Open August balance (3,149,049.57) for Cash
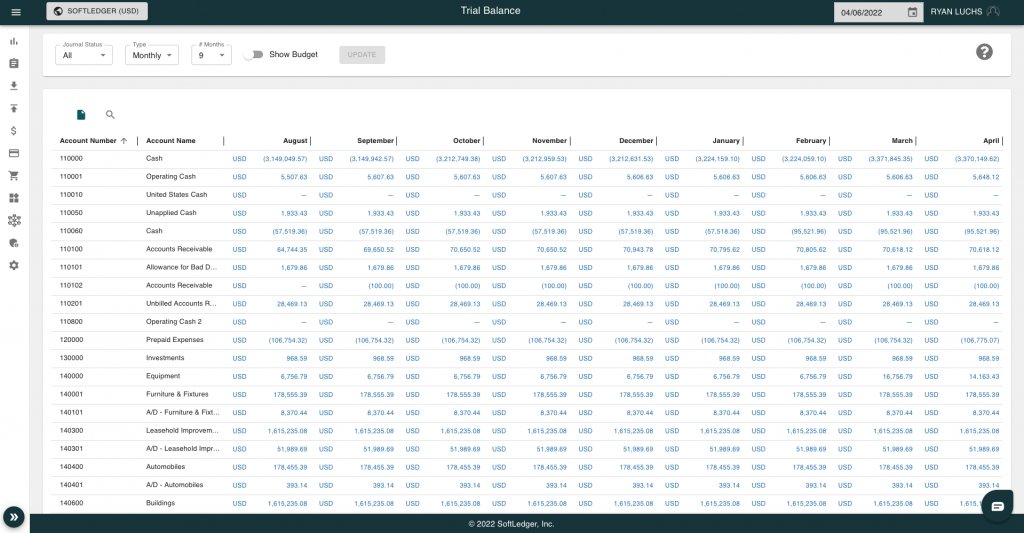 coord(285,159)
